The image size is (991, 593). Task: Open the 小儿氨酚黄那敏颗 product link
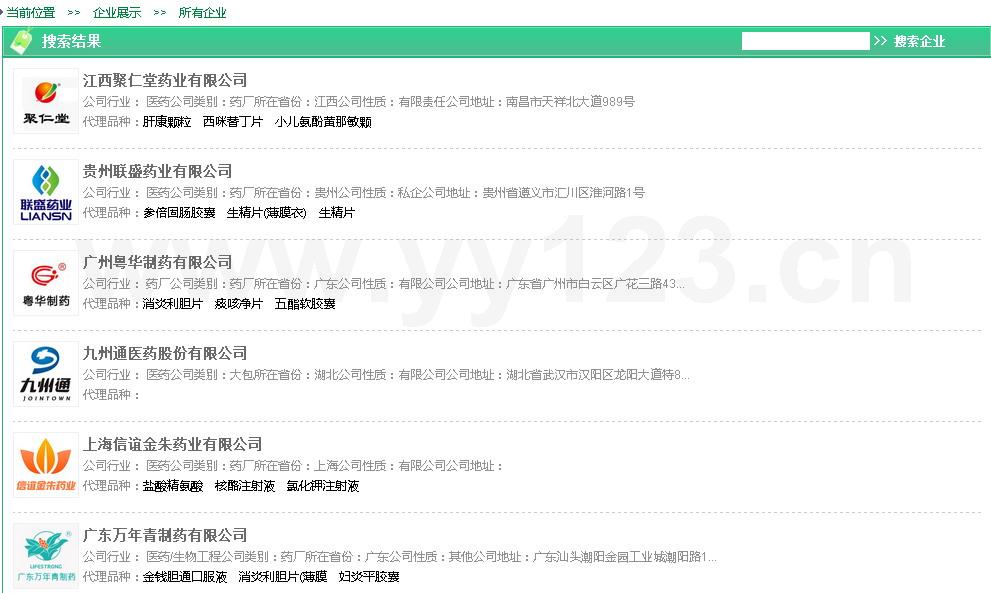(x=323, y=122)
